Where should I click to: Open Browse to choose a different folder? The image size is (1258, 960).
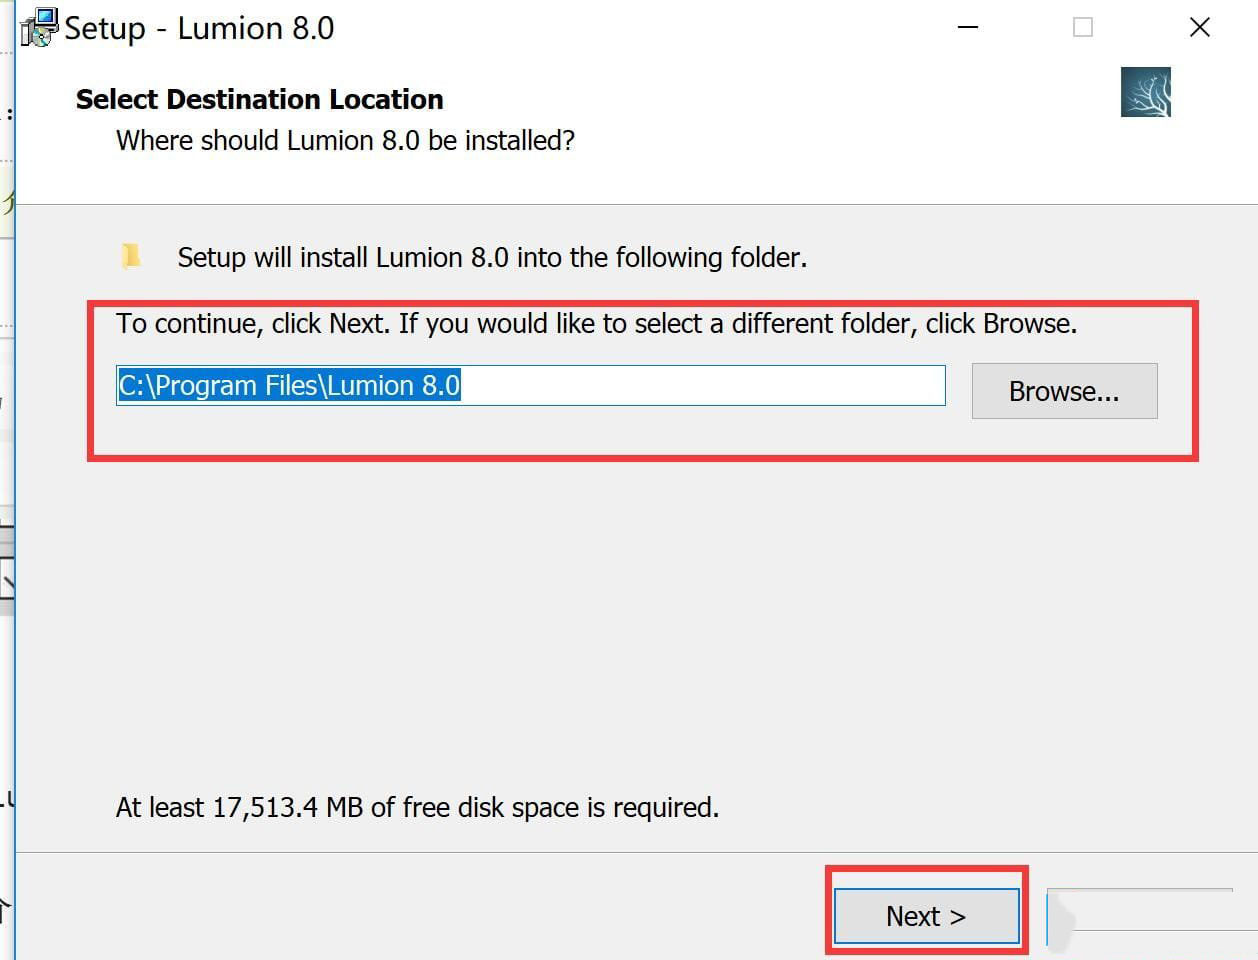click(x=1063, y=391)
